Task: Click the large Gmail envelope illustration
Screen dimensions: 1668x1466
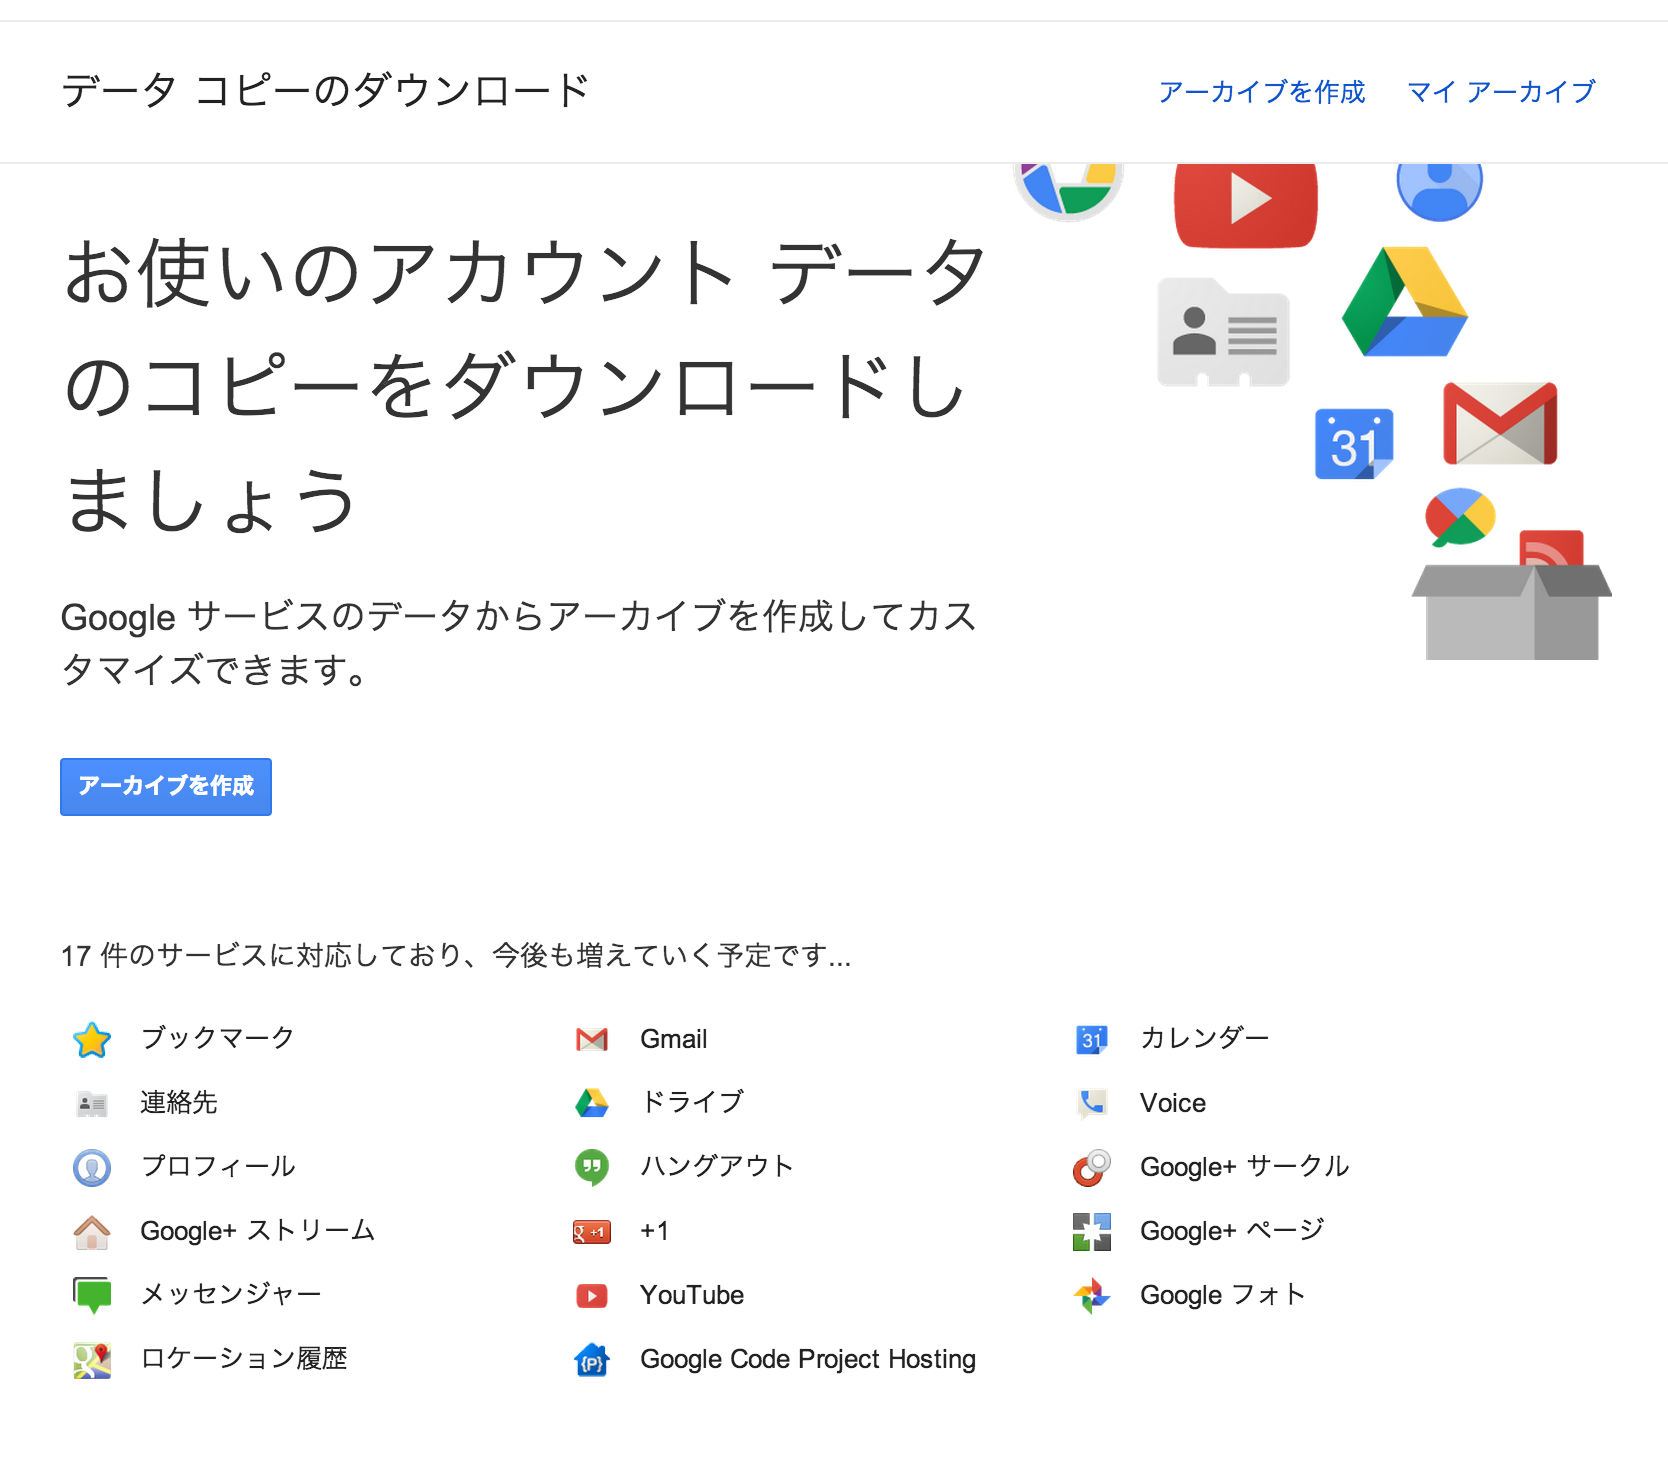Action: [1500, 423]
